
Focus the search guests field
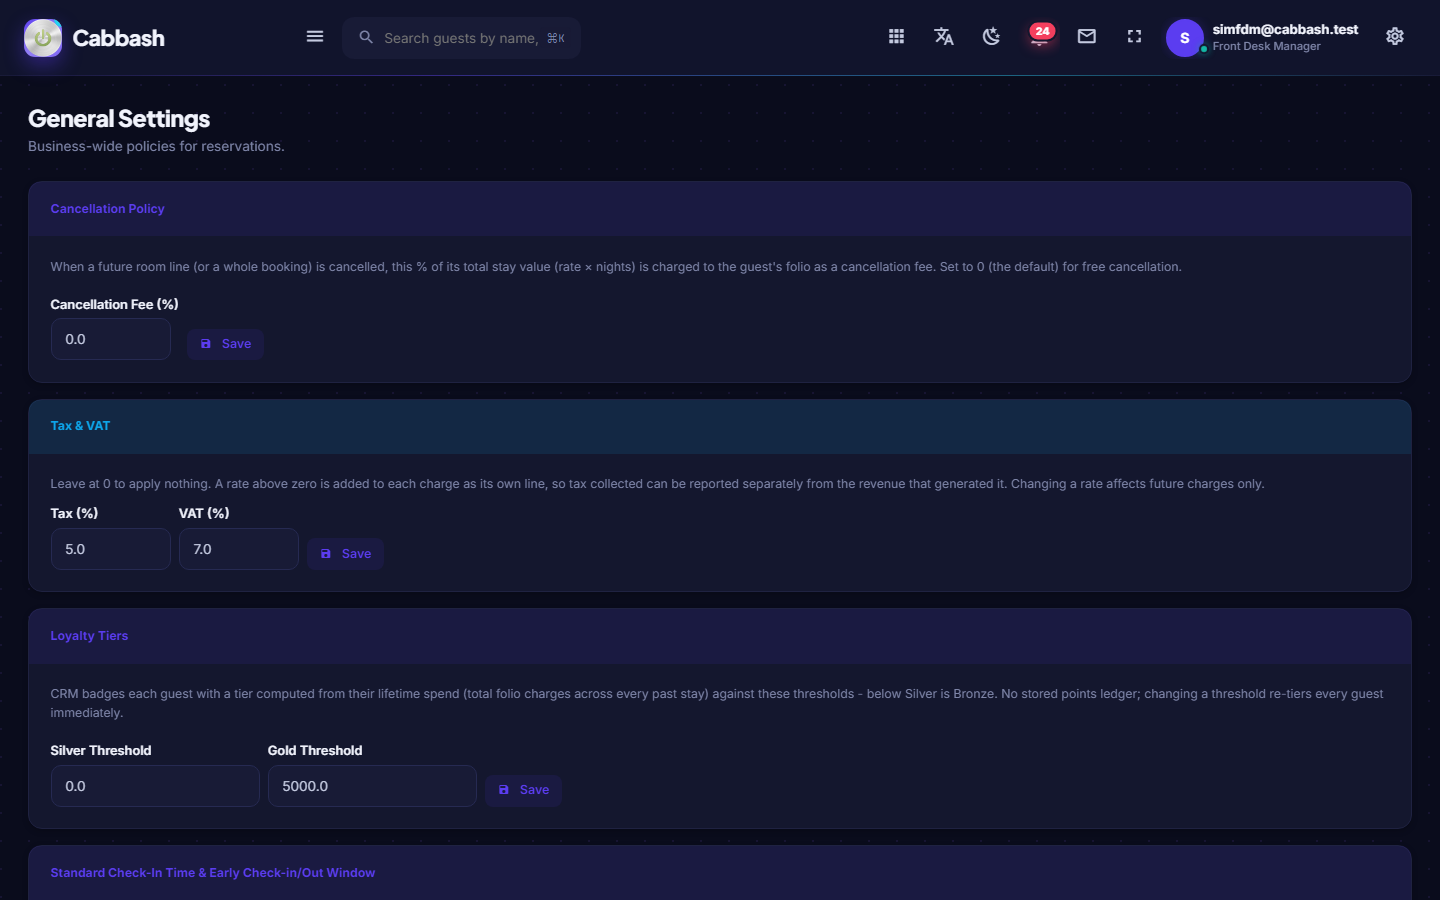461,38
